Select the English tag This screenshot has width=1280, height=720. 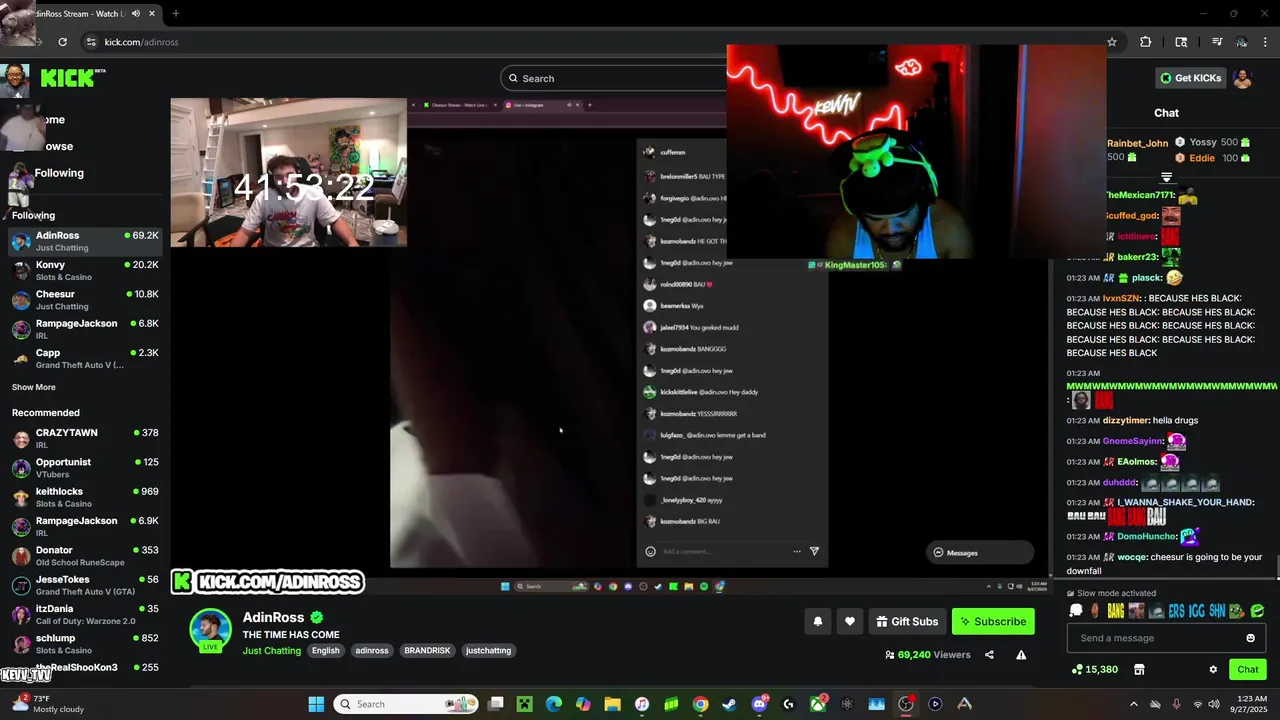pos(325,650)
